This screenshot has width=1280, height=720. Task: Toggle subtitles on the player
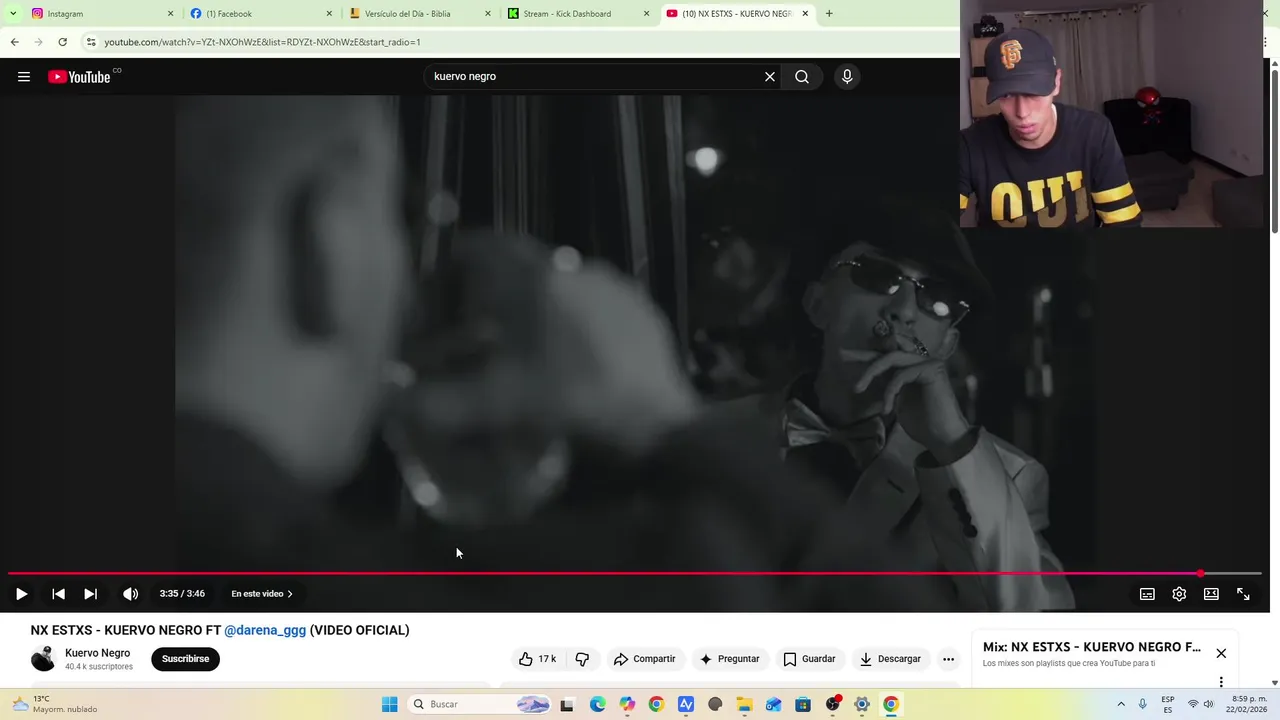[1147, 594]
